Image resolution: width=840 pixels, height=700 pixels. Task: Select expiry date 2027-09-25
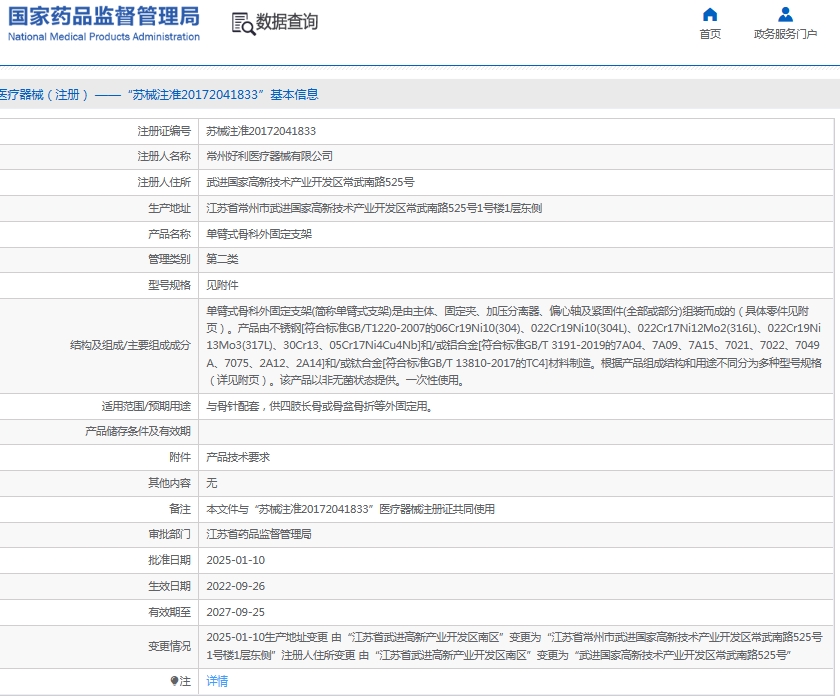tap(236, 612)
